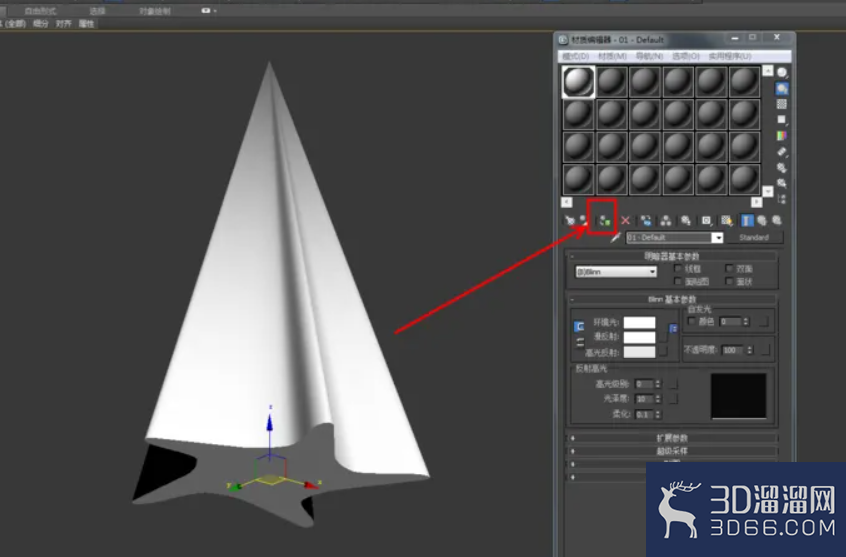
Task: Open the 导航(N) menu
Action: [x=649, y=56]
